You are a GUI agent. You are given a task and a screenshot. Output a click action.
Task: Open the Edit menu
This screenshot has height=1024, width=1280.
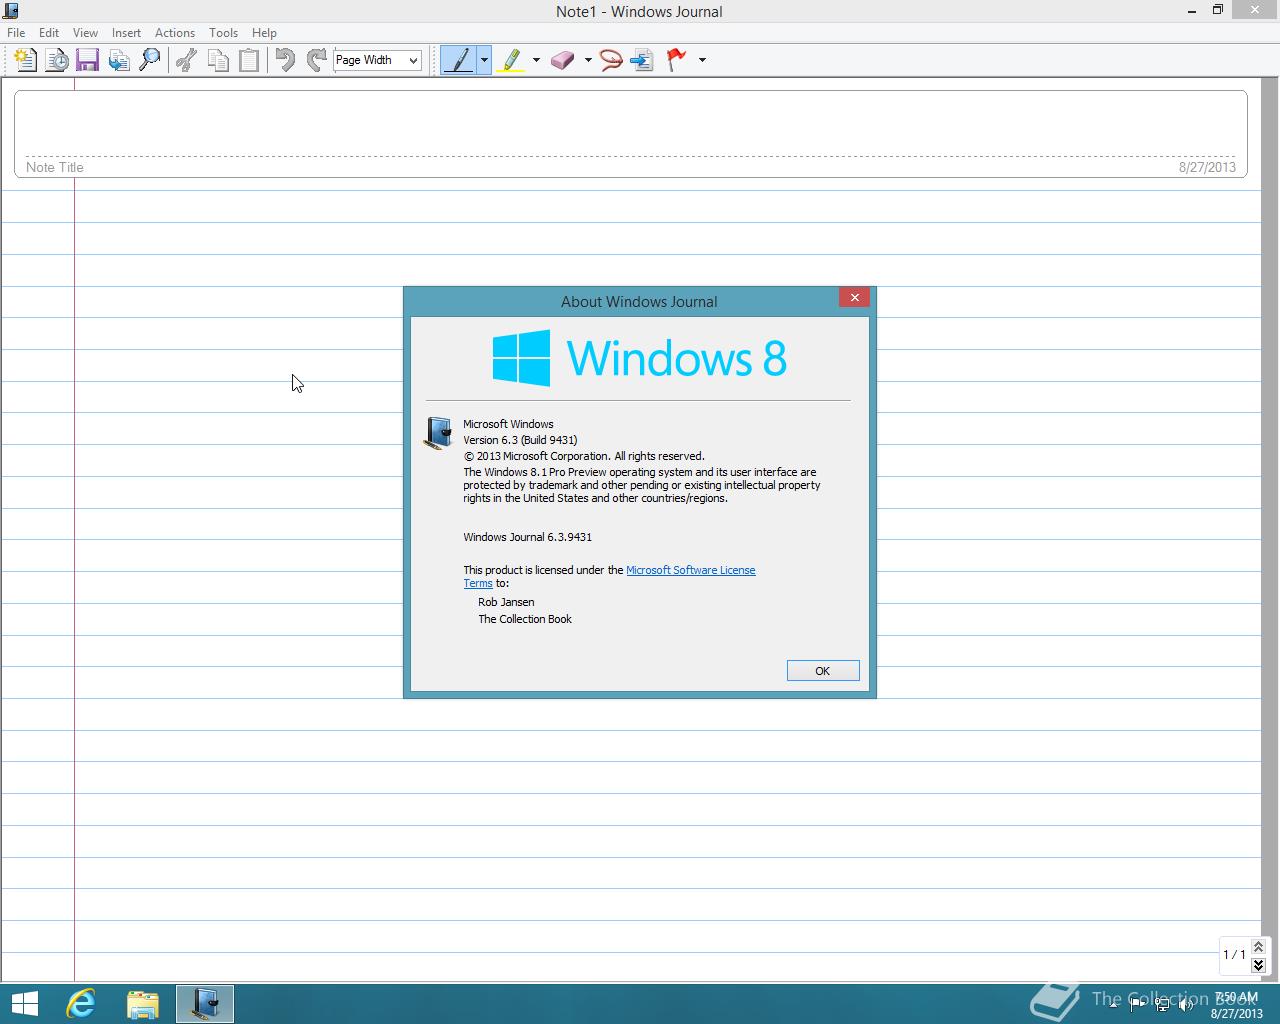pyautogui.click(x=49, y=33)
